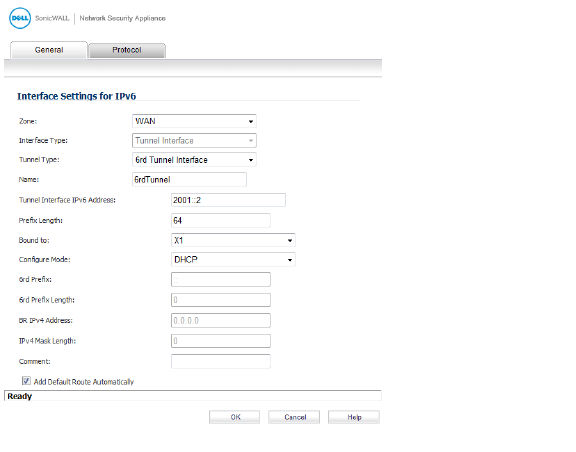Image resolution: width=576 pixels, height=452 pixels.
Task: Click the 6rd Prefix input field
Action: click(x=221, y=279)
